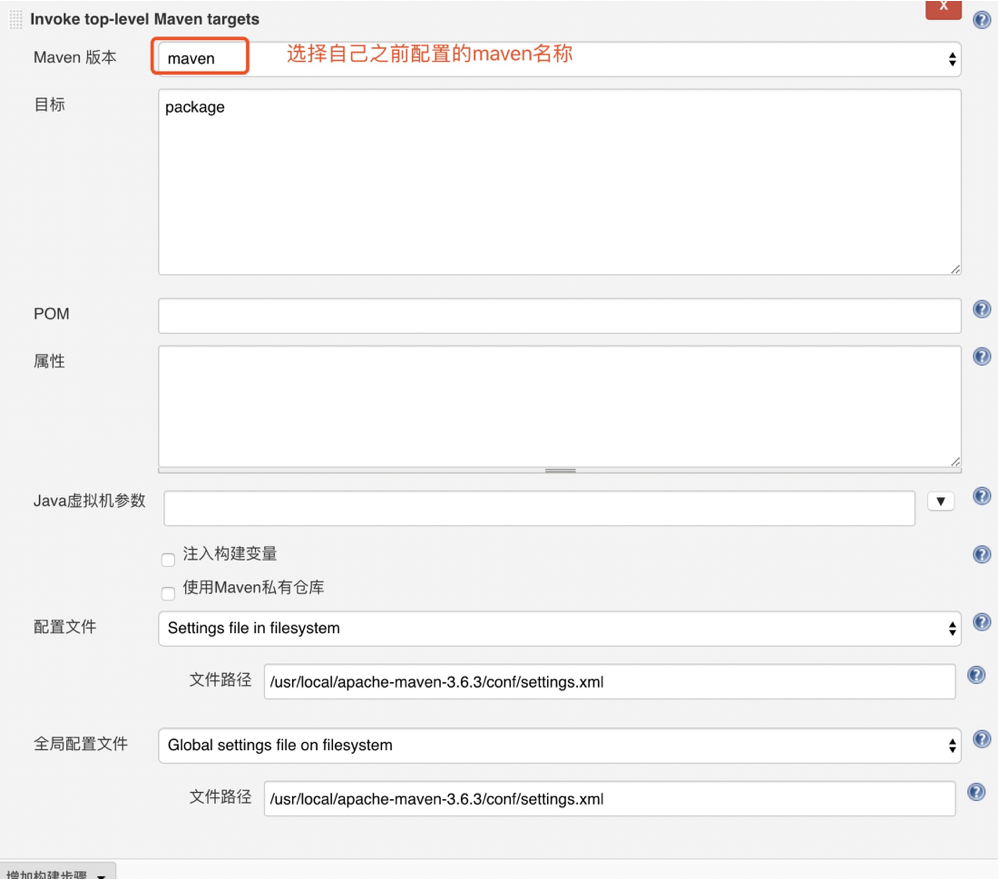This screenshot has width=1000, height=882.
Task: Open help icon for 配置文件 dropdown
Action: [x=983, y=623]
